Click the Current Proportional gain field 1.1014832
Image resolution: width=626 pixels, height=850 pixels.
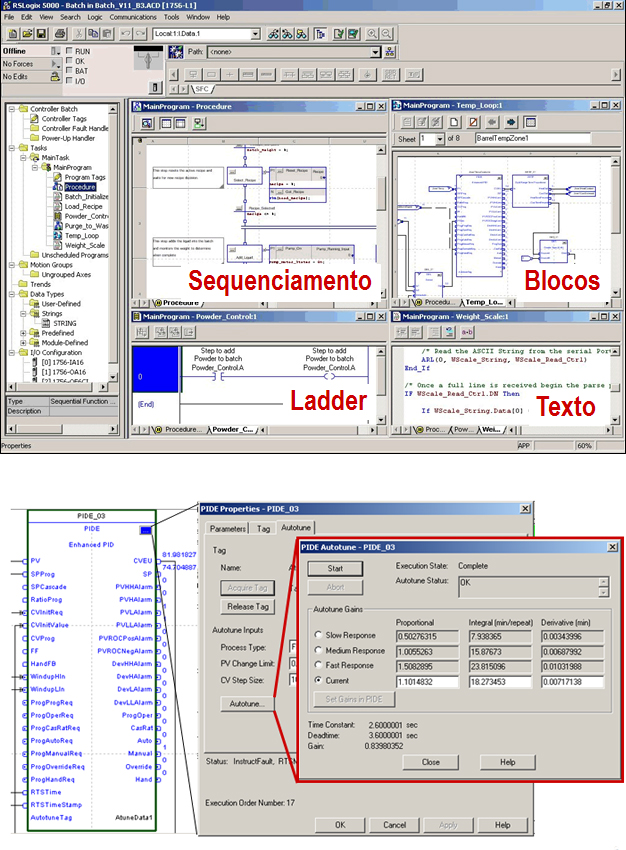pyautogui.click(x=427, y=682)
